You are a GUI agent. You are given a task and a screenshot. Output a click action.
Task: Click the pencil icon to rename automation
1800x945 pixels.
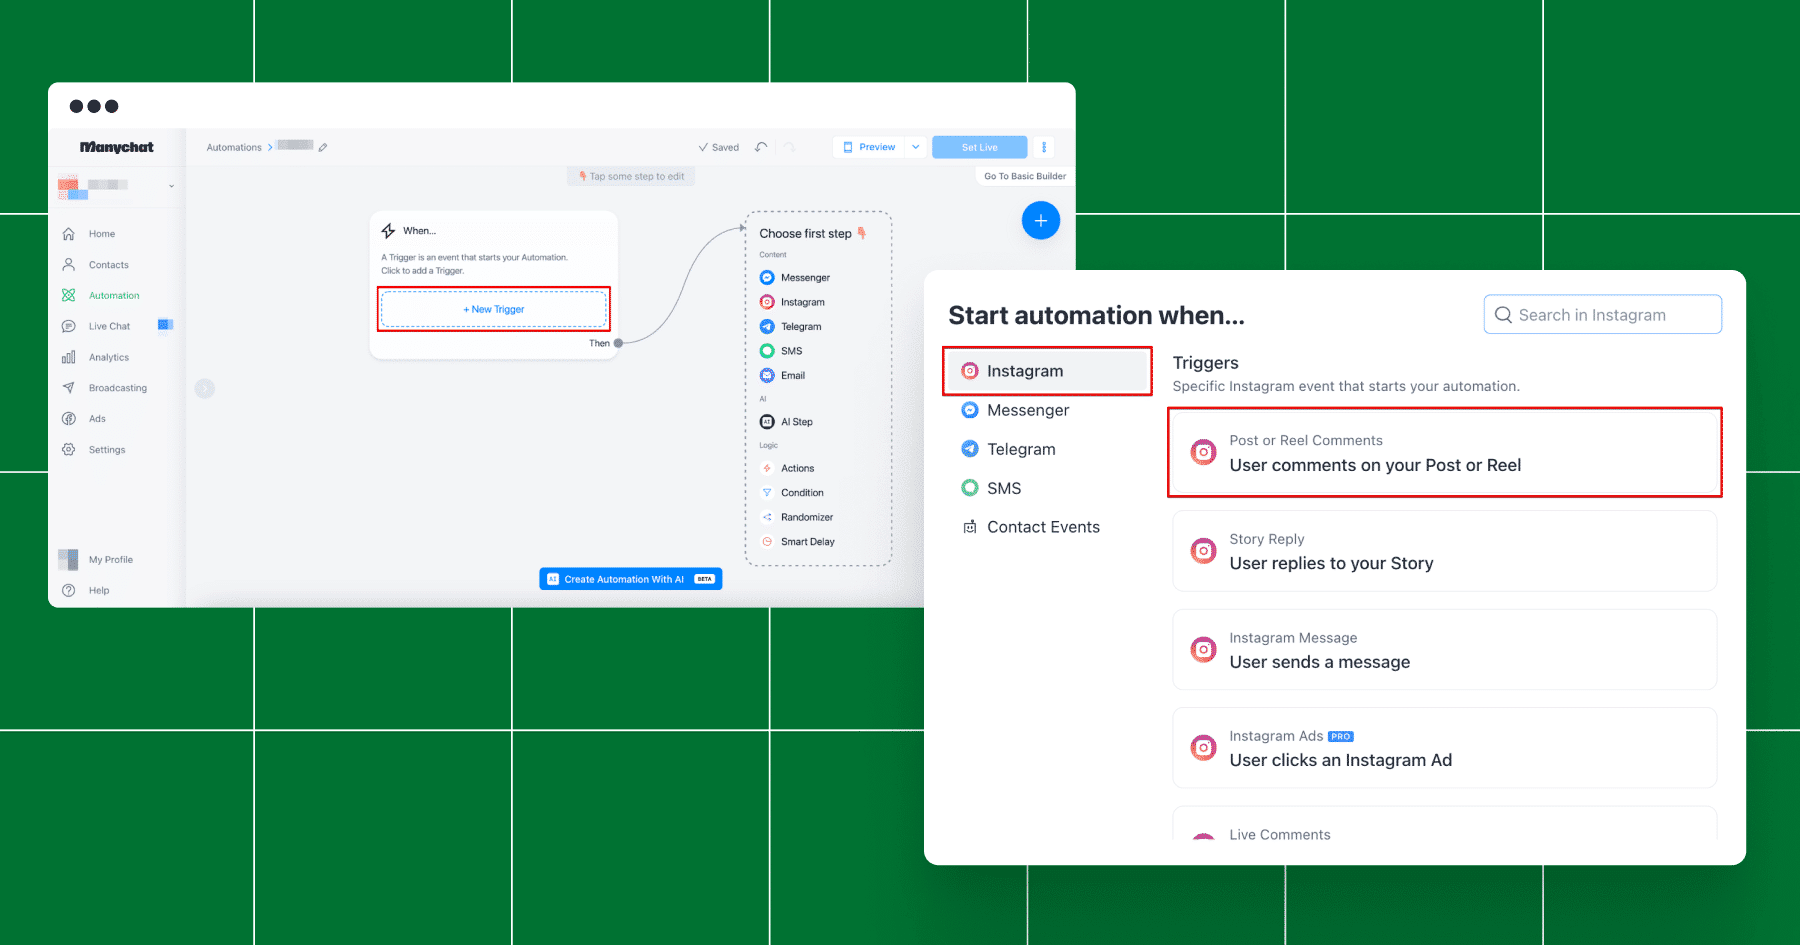tap(323, 147)
